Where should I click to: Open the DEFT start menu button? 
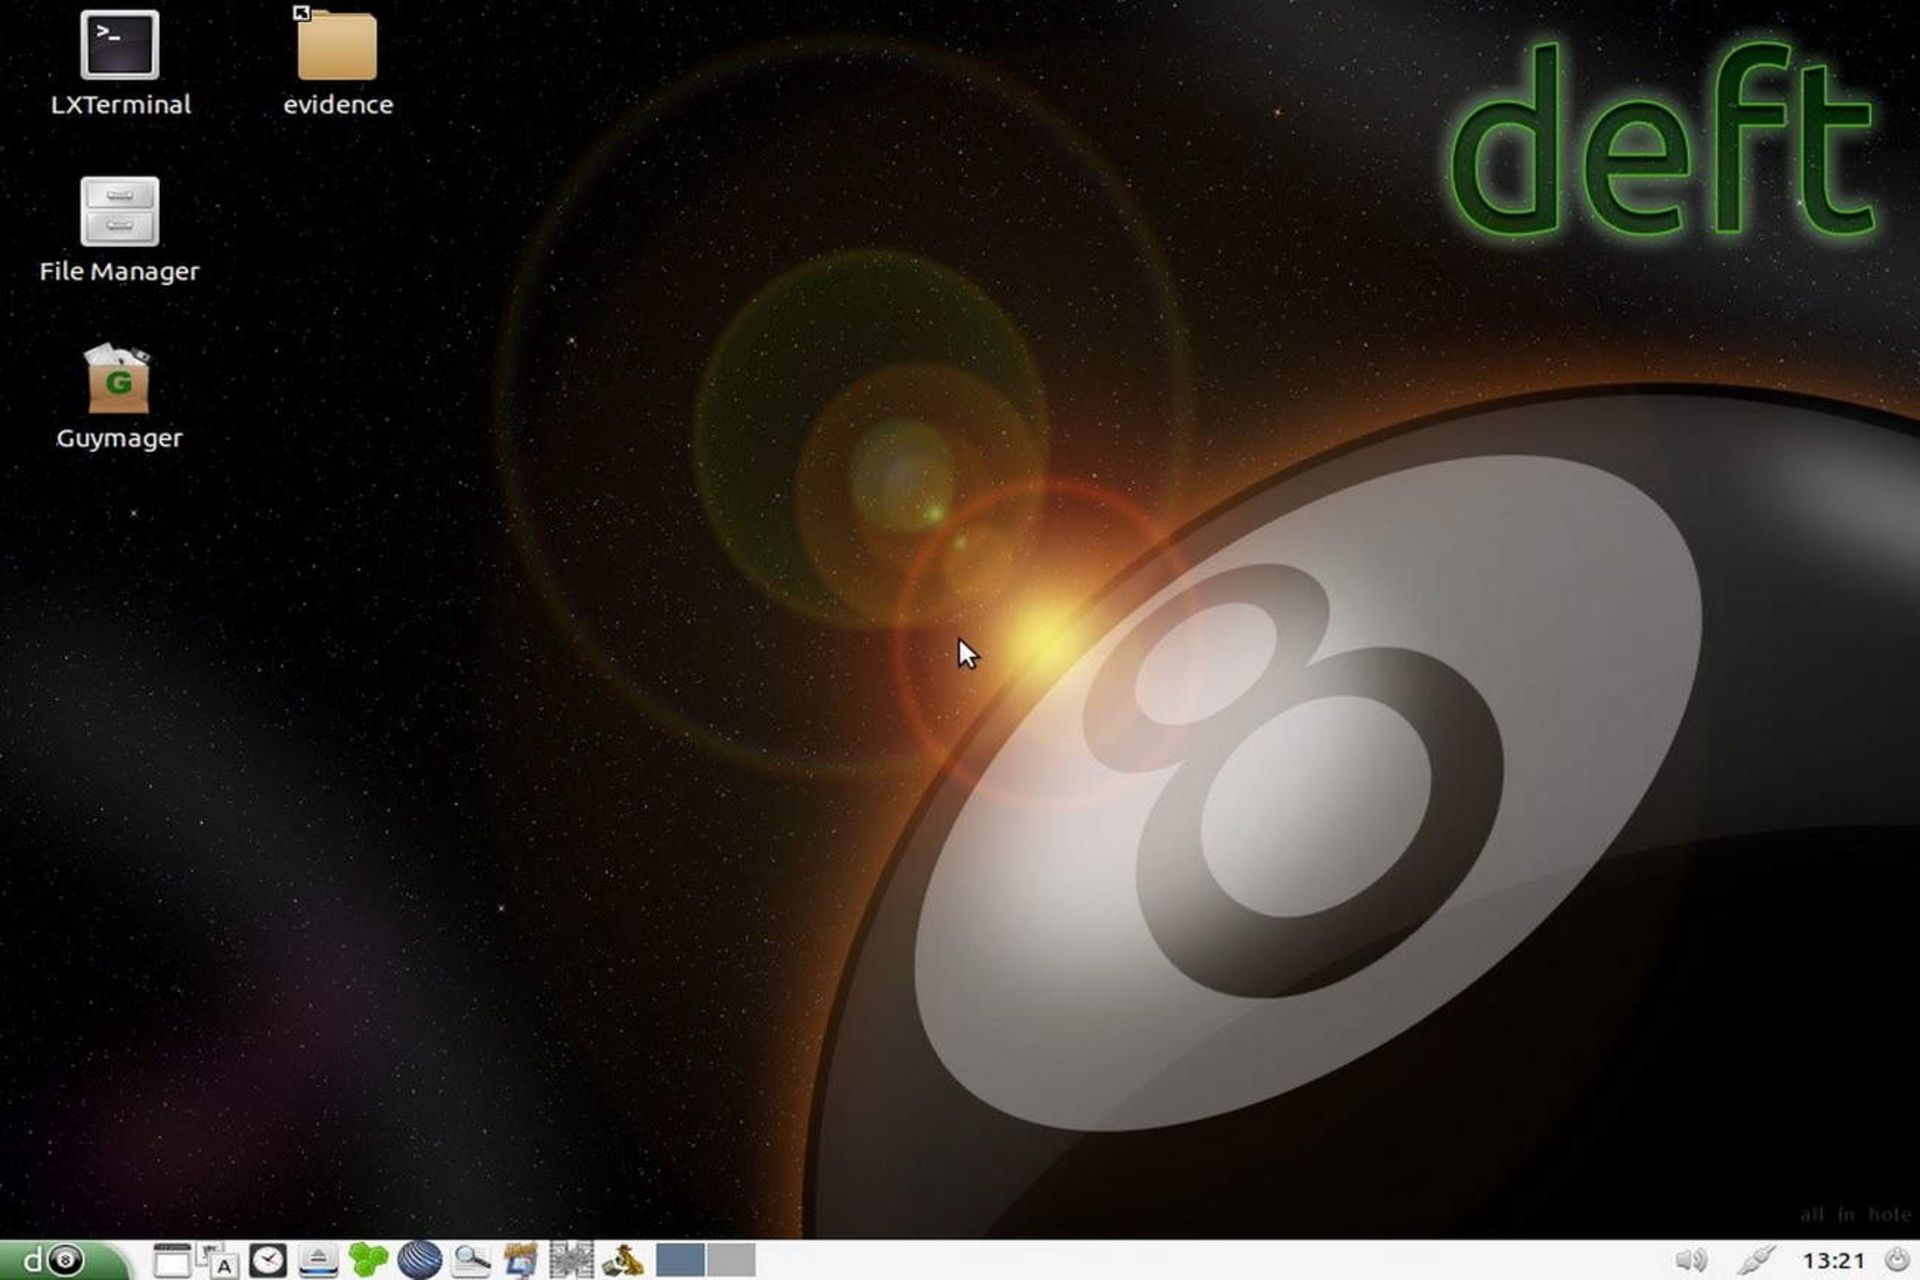pos(63,1260)
